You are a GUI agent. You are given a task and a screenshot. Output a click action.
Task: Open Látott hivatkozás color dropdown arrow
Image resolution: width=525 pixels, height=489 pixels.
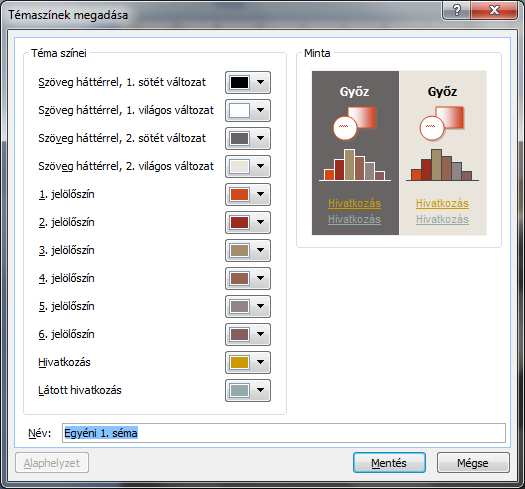[260, 390]
